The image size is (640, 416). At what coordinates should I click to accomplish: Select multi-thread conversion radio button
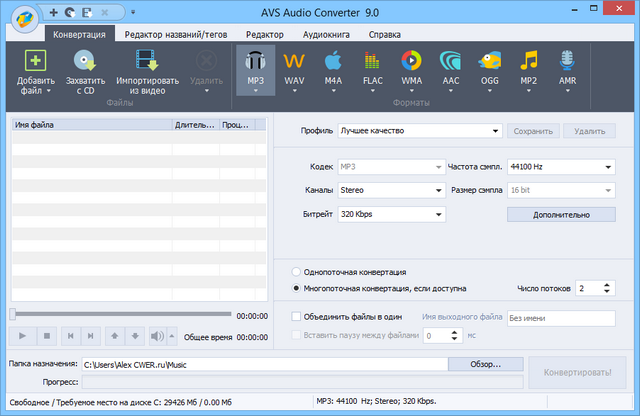pos(296,288)
